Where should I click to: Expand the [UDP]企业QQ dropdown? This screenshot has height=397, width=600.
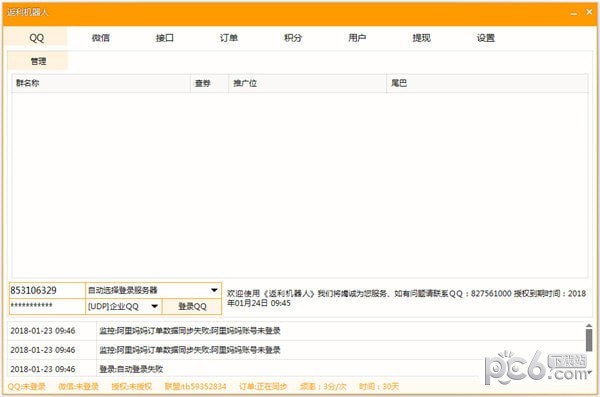point(124,306)
